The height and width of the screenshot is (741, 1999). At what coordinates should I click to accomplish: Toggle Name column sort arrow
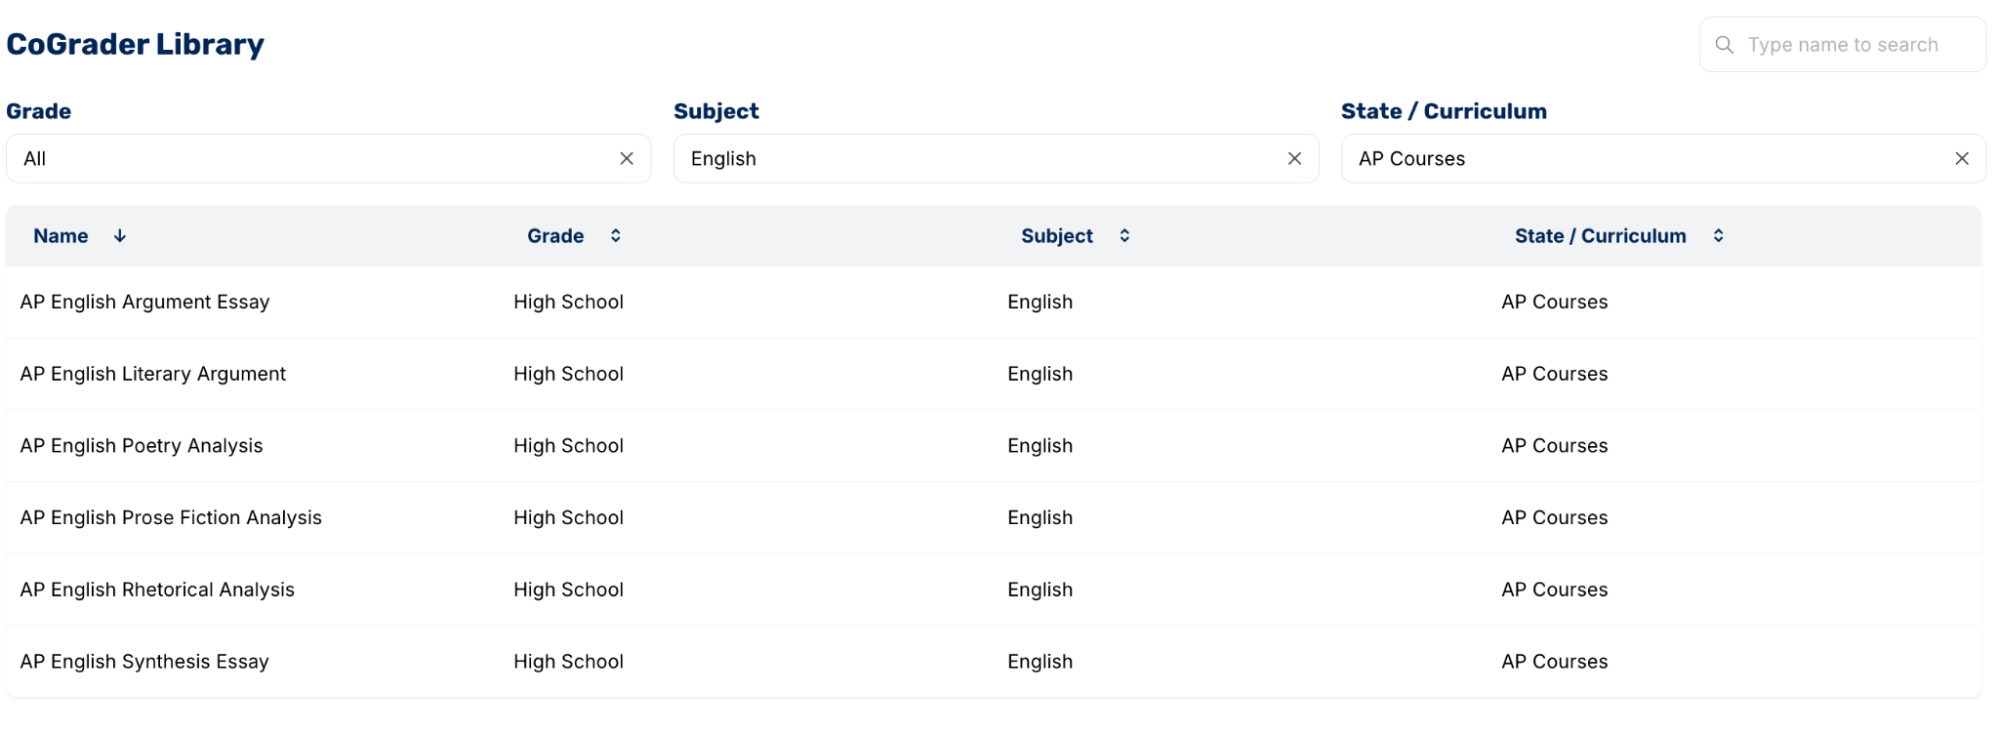point(120,236)
